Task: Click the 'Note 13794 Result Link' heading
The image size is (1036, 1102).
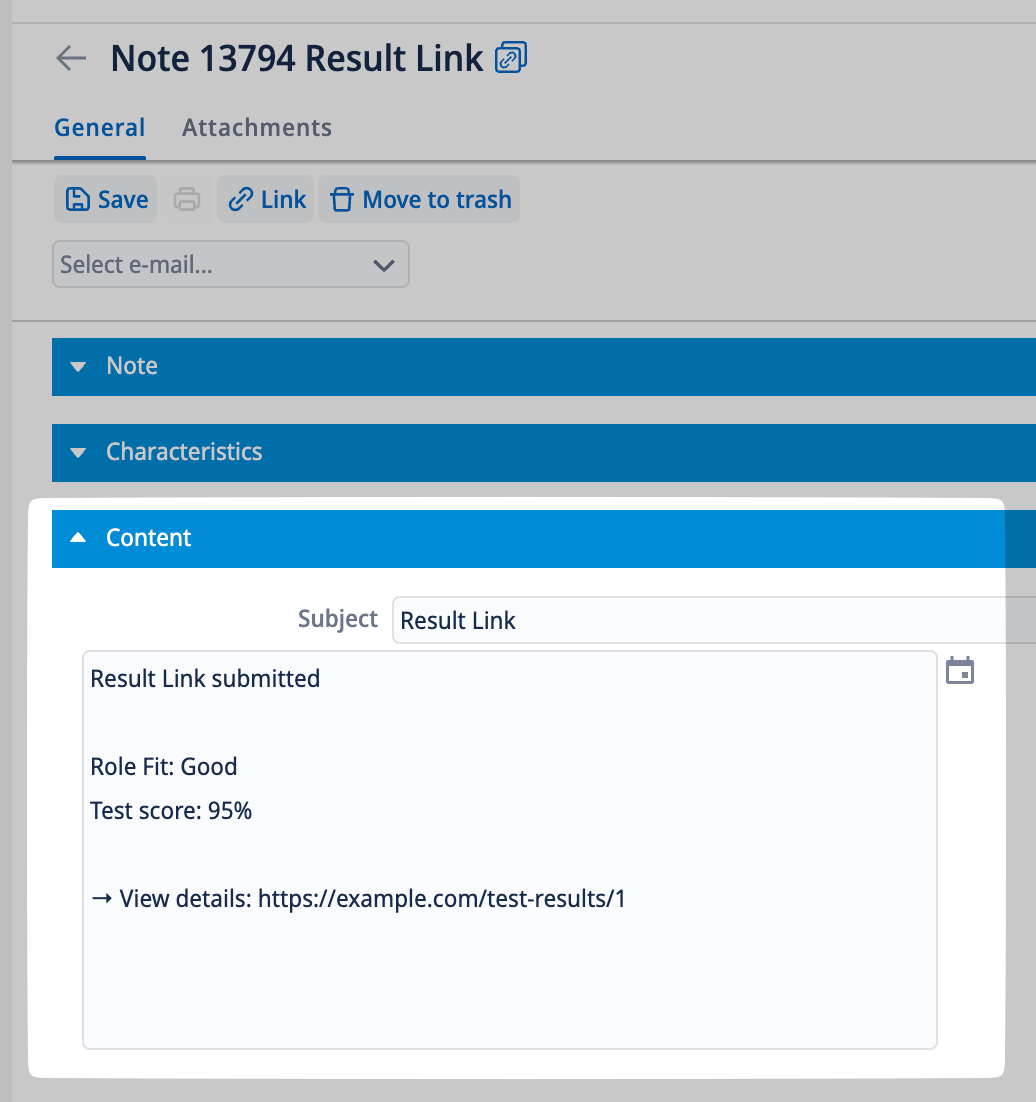Action: (x=297, y=58)
